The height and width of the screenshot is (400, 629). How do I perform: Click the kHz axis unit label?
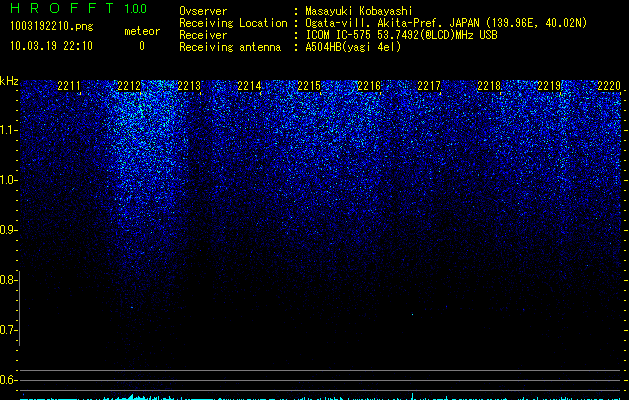(9, 81)
